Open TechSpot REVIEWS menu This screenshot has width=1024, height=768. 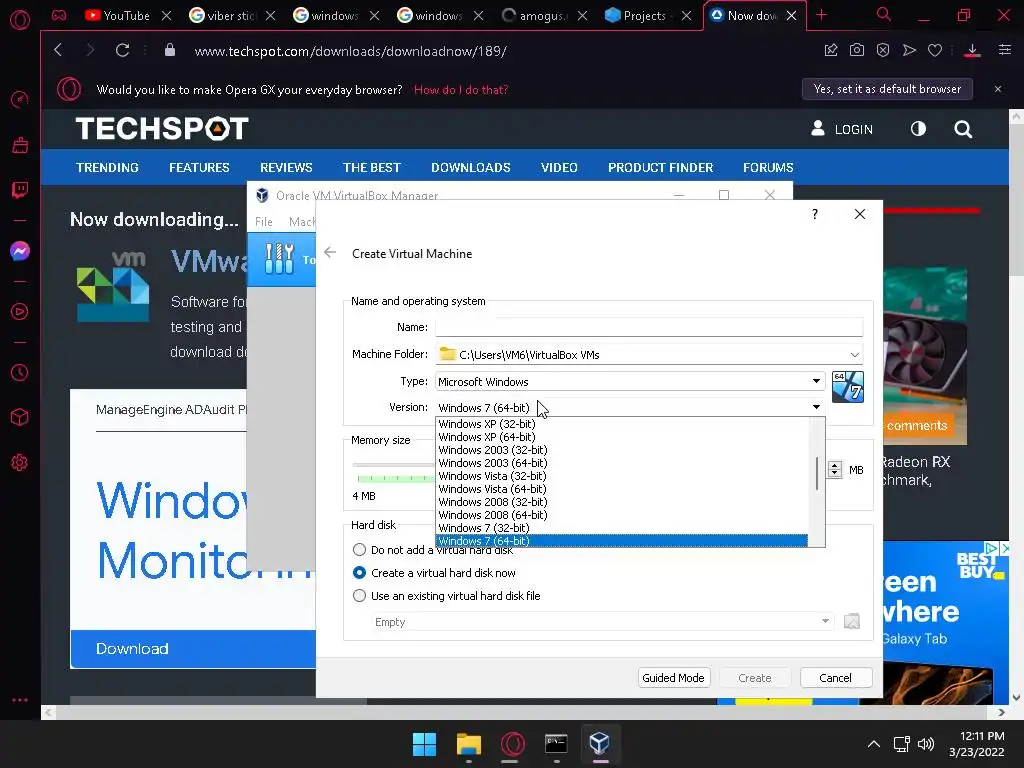286,167
